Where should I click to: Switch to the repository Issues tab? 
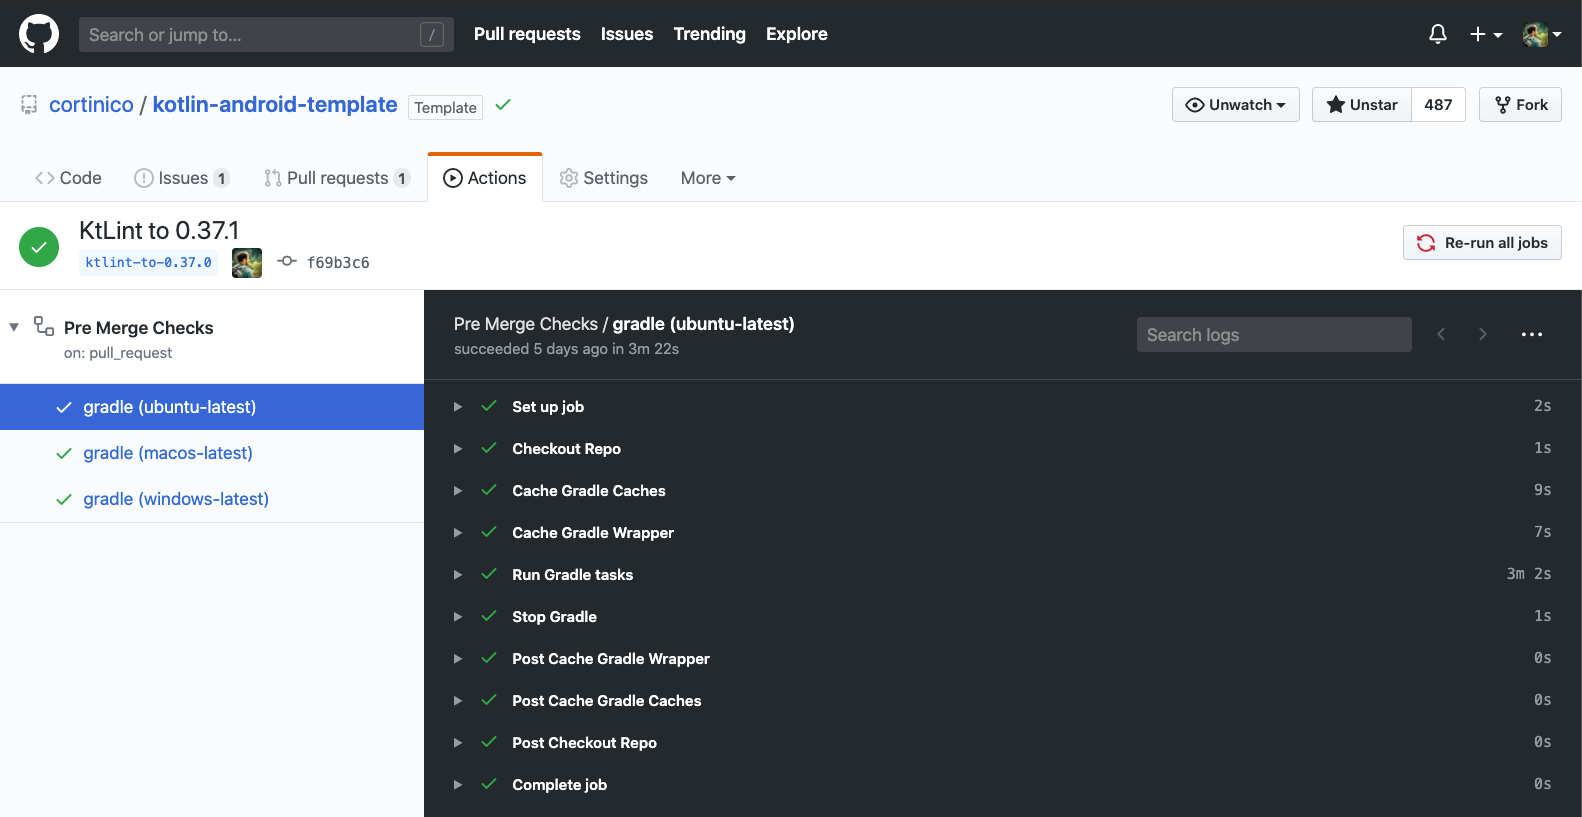coord(182,178)
